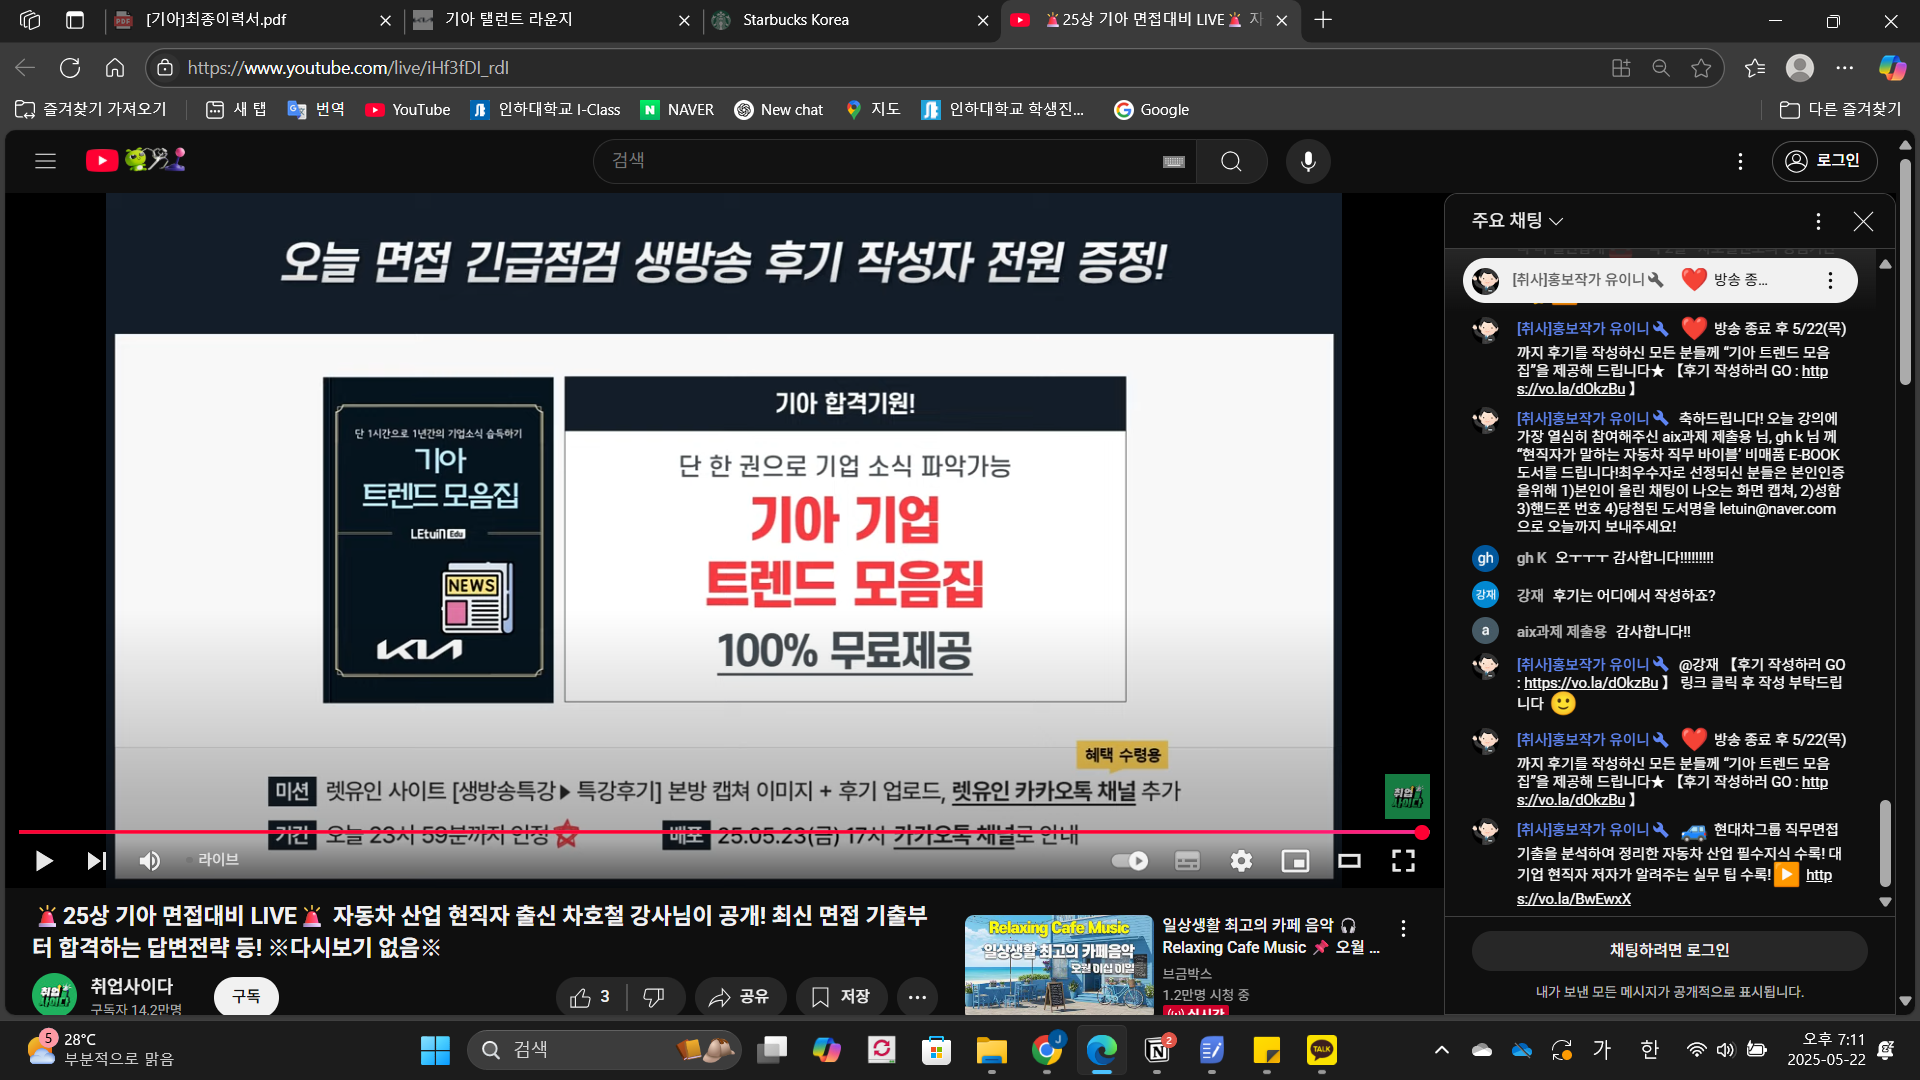Click 채팅하려면 로그인 button
The image size is (1920, 1080).
(x=1669, y=950)
